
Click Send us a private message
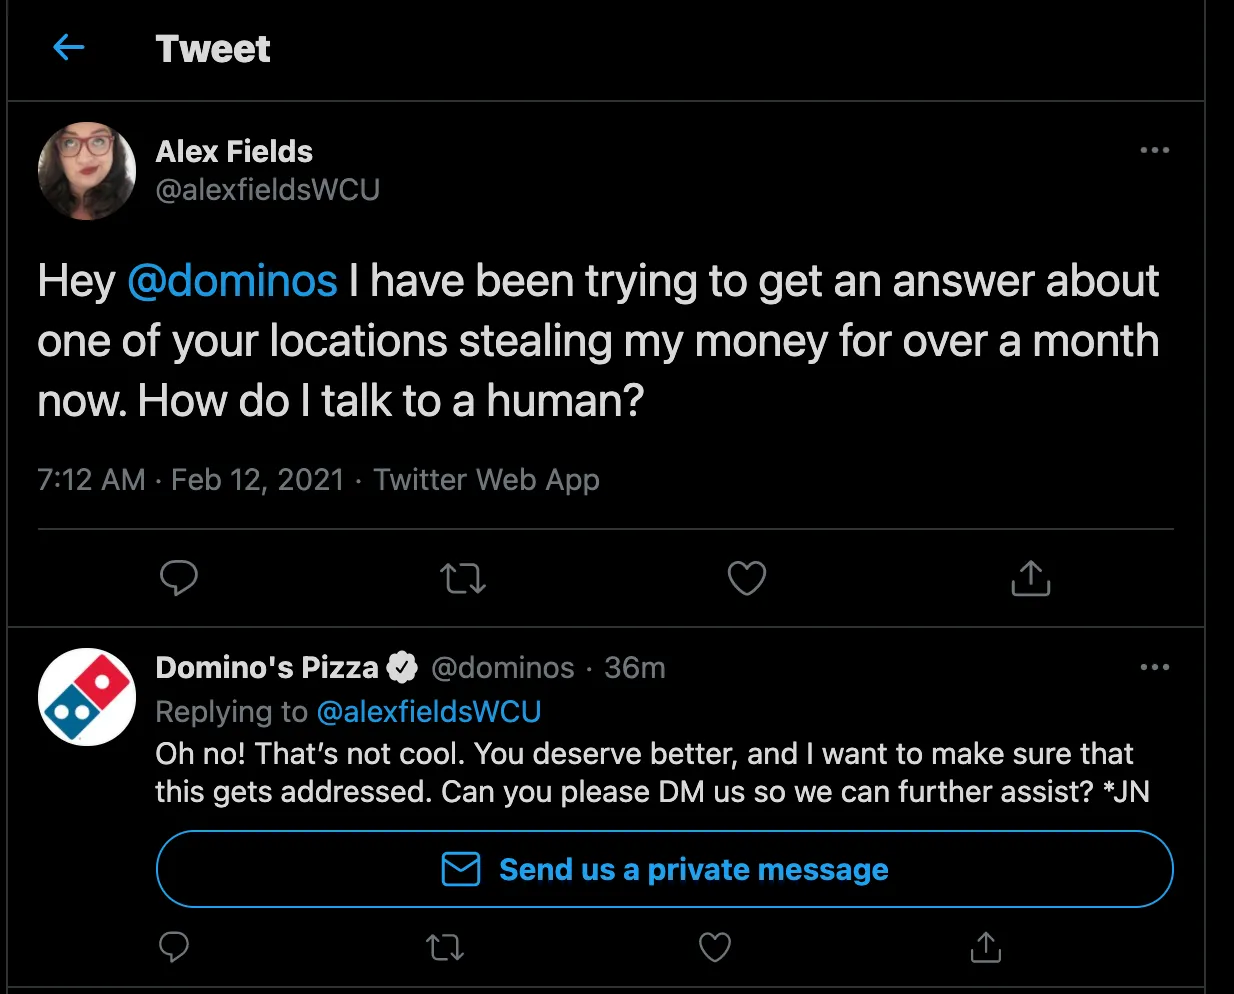[690, 869]
